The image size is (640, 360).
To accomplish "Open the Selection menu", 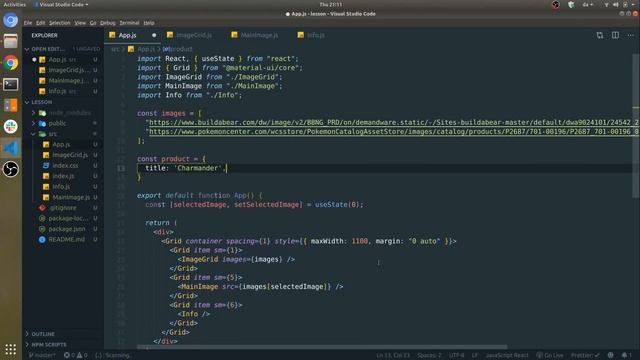I will pyautogui.click(x=60, y=23).
